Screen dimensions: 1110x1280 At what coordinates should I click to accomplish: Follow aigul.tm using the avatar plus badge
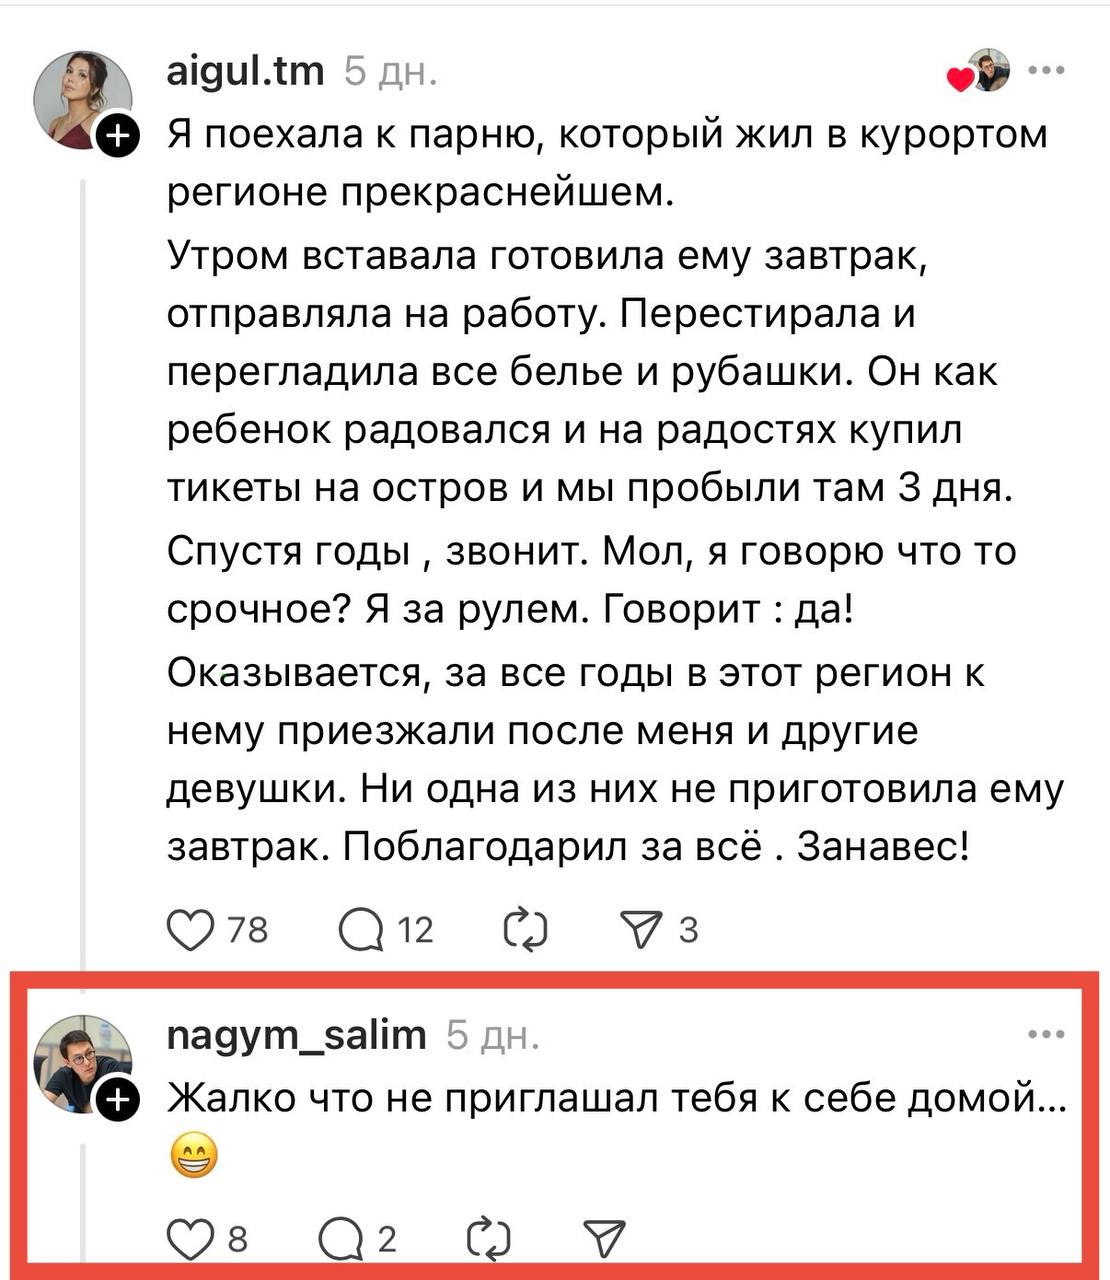click(x=115, y=137)
